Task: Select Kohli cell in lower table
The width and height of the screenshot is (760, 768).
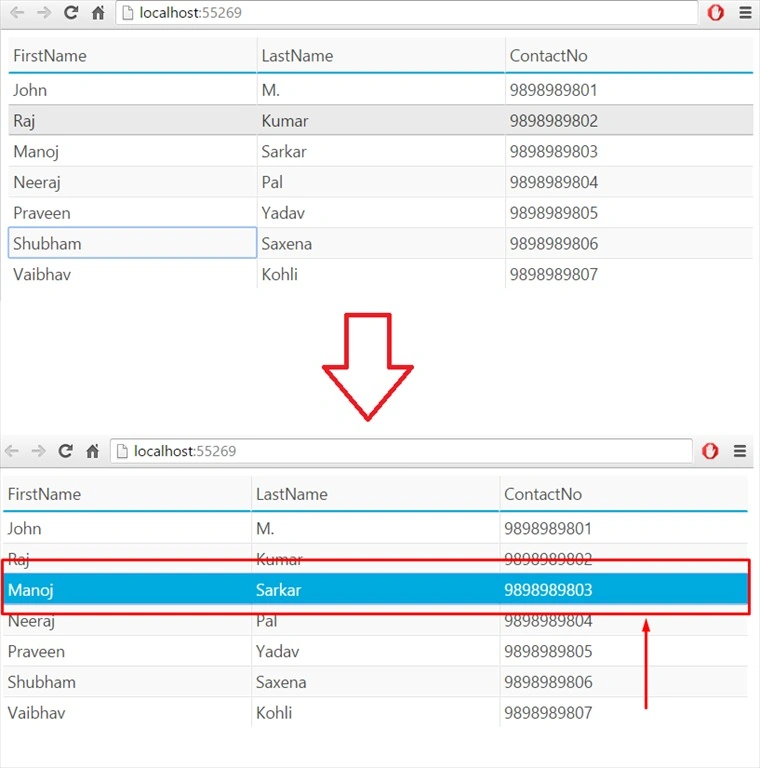Action: [x=376, y=713]
